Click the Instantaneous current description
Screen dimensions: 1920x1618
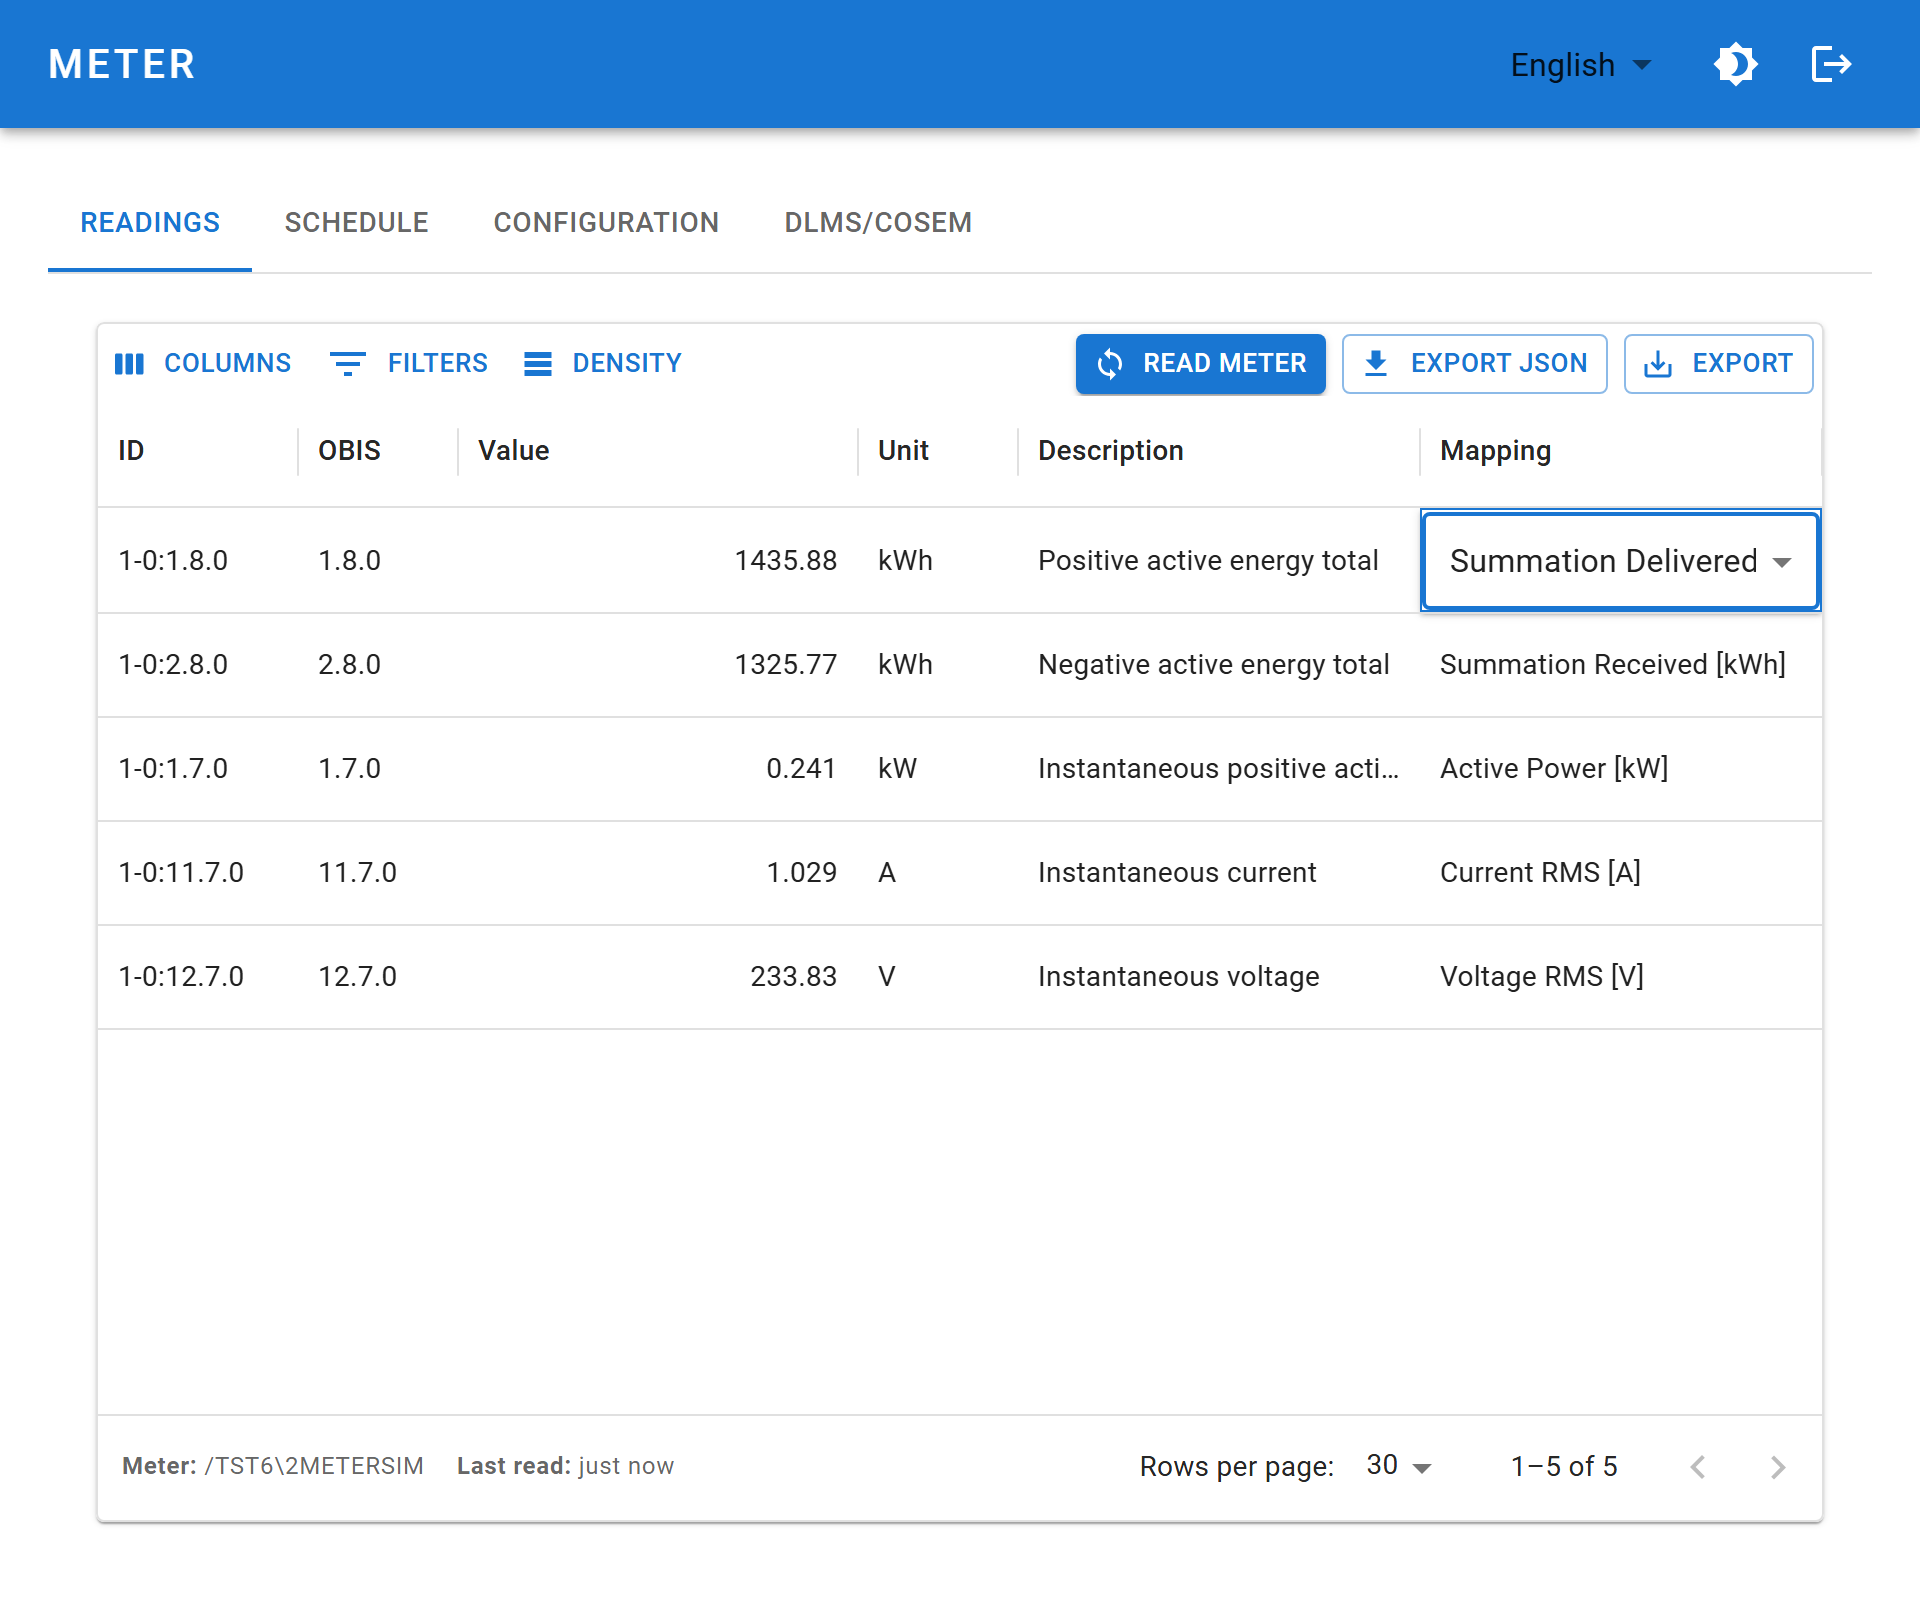click(1177, 873)
